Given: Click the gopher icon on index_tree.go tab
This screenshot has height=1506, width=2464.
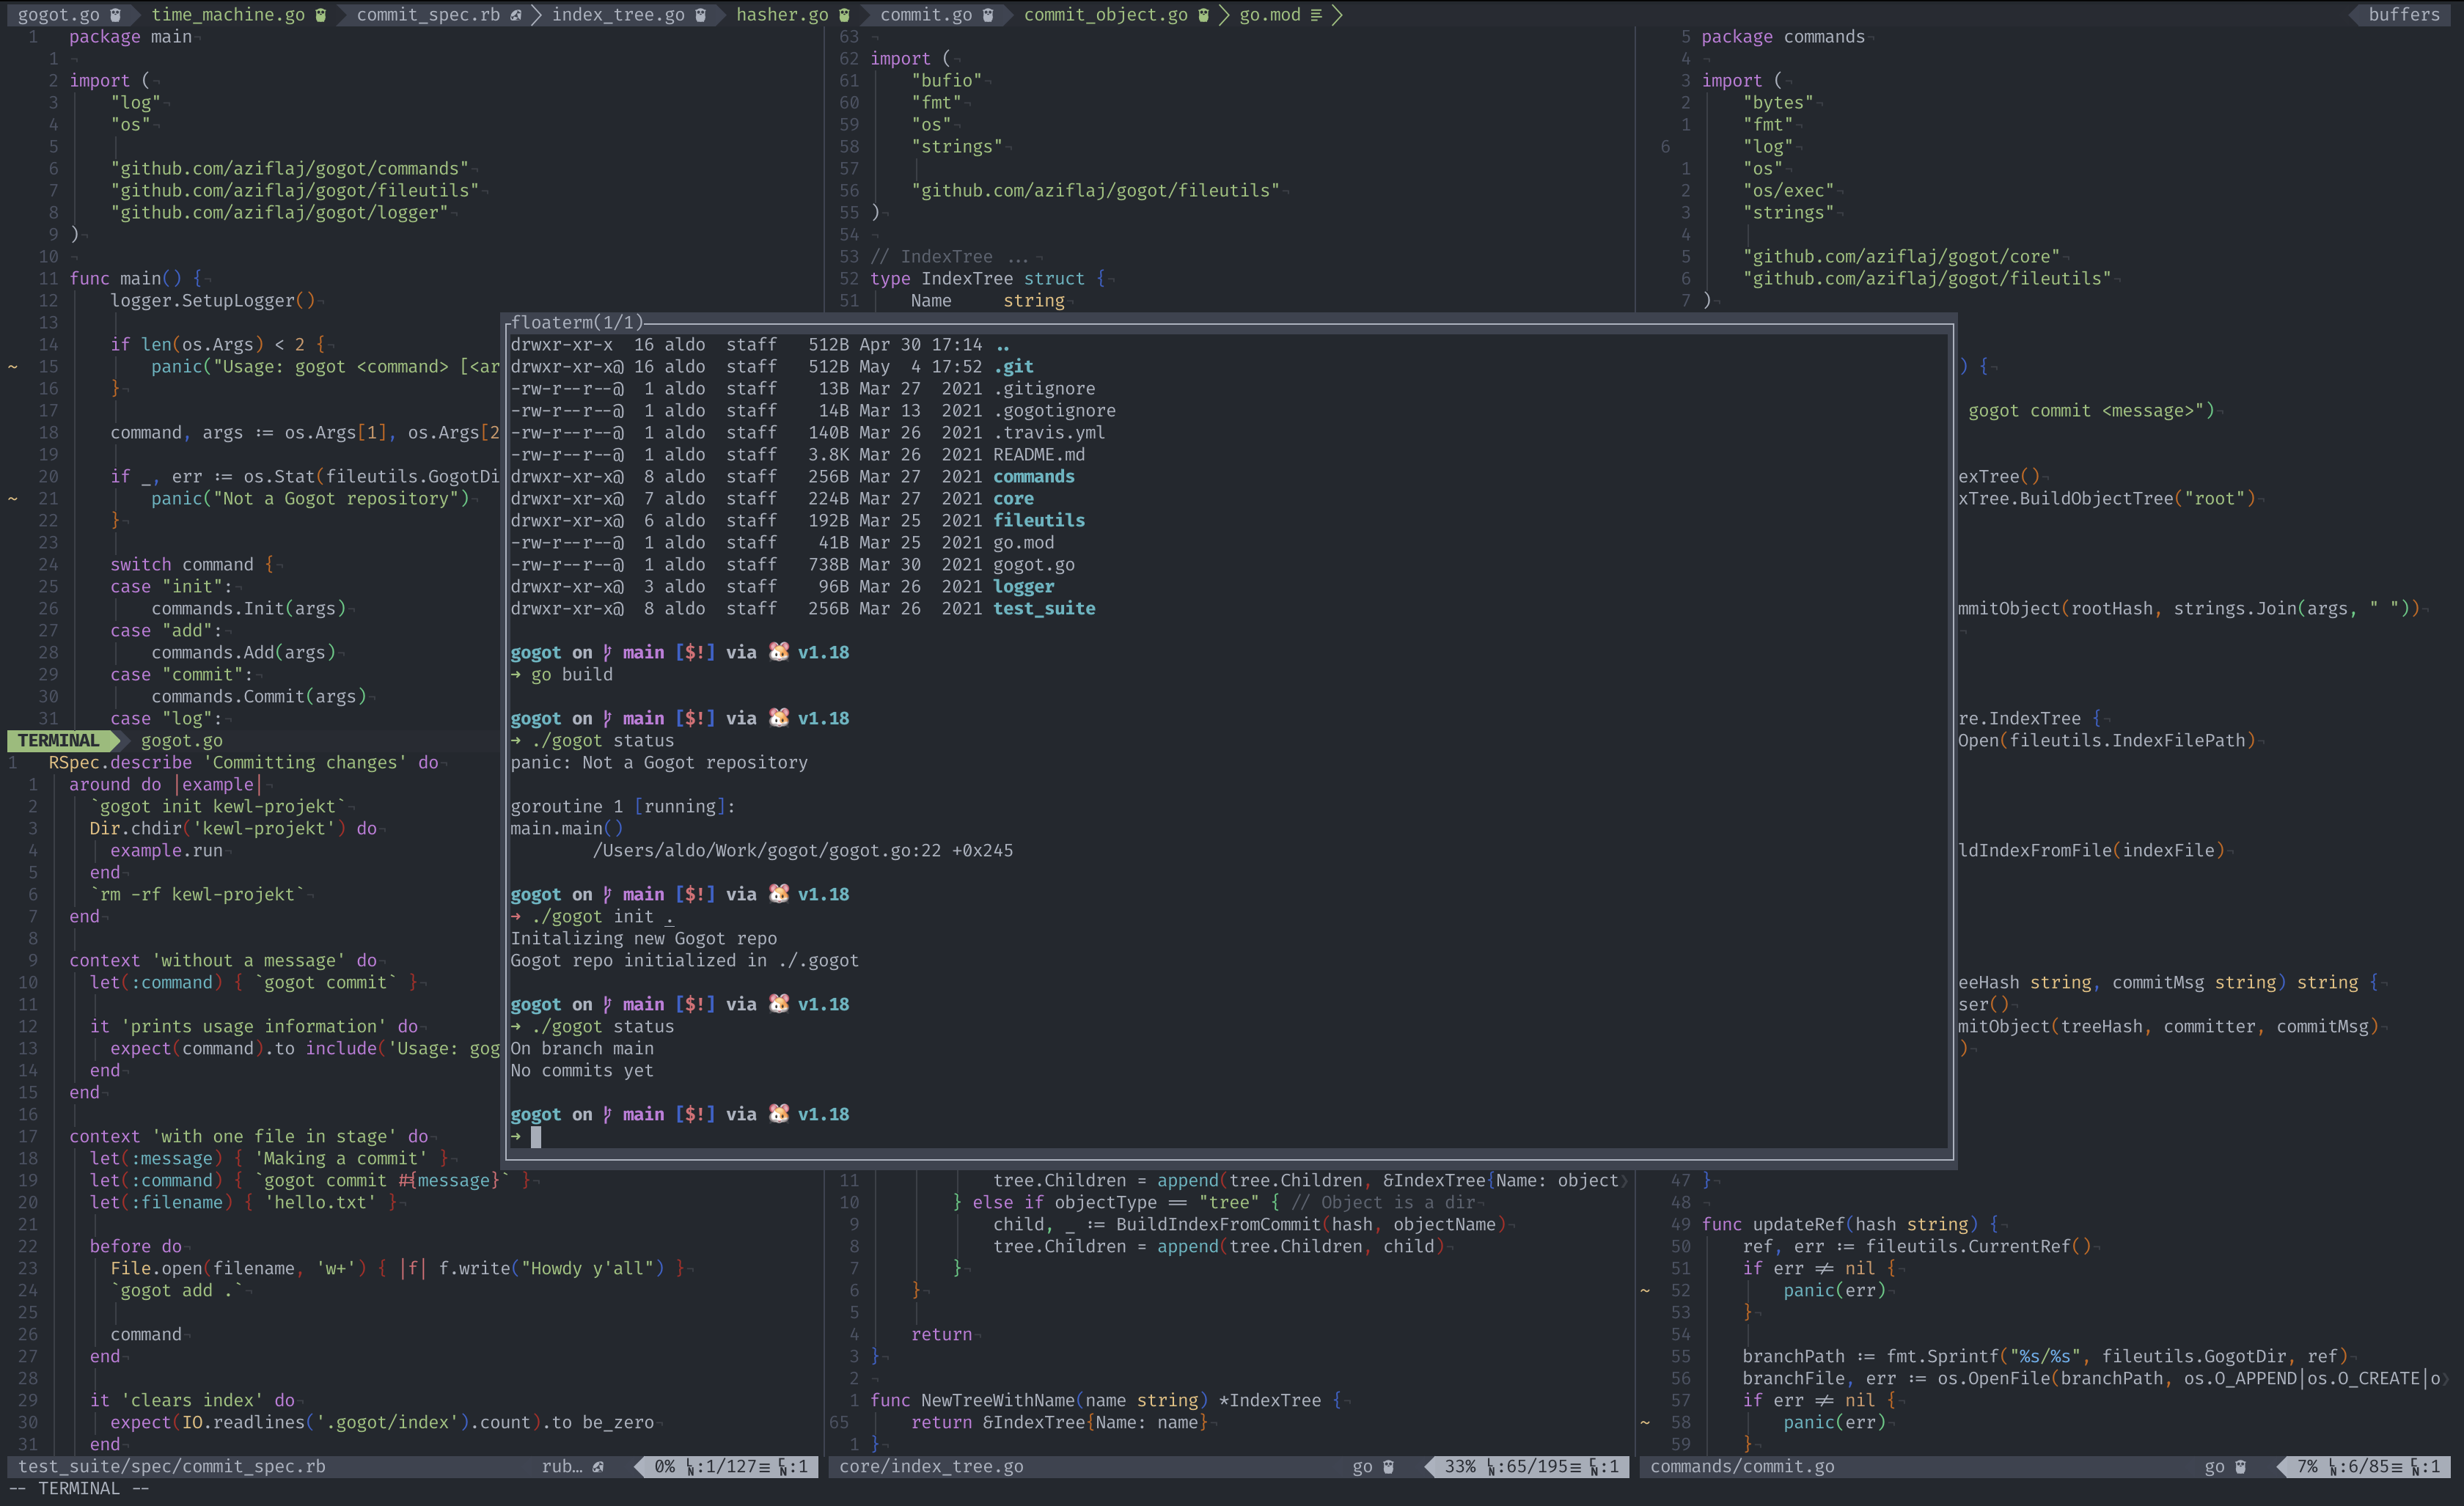Looking at the screenshot, I should [701, 14].
